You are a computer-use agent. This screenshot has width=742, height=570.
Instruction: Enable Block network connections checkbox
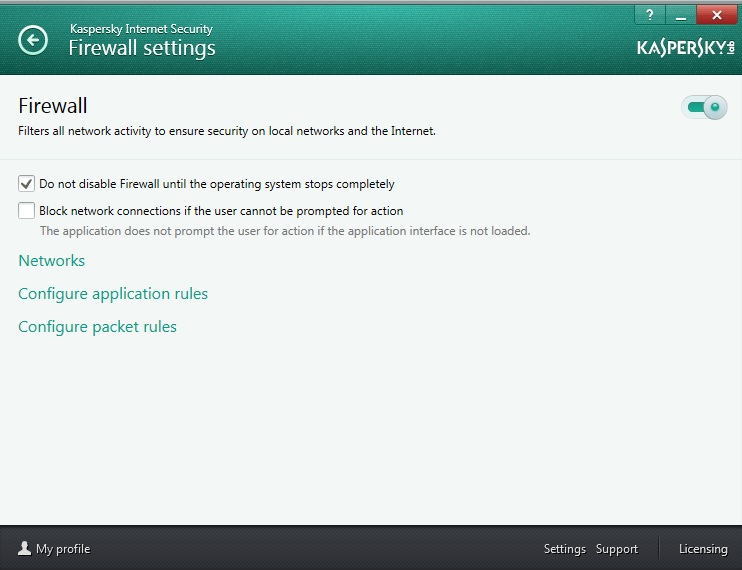26,210
